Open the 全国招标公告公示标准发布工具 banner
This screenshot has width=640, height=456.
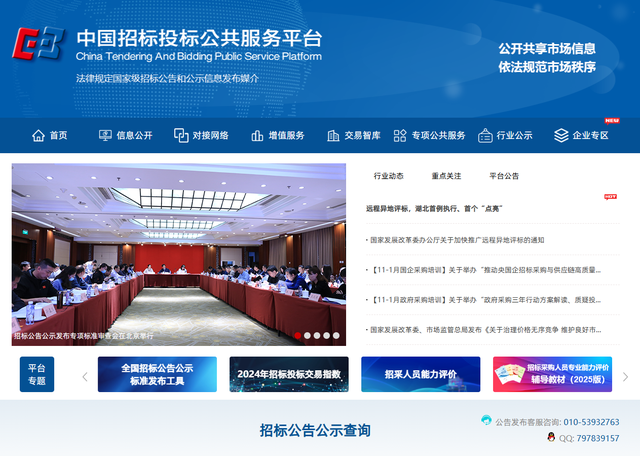[x=157, y=374]
